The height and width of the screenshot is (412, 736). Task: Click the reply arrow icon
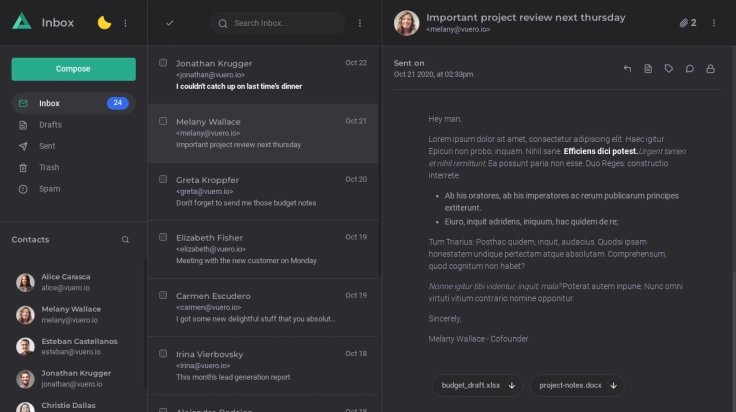627,69
